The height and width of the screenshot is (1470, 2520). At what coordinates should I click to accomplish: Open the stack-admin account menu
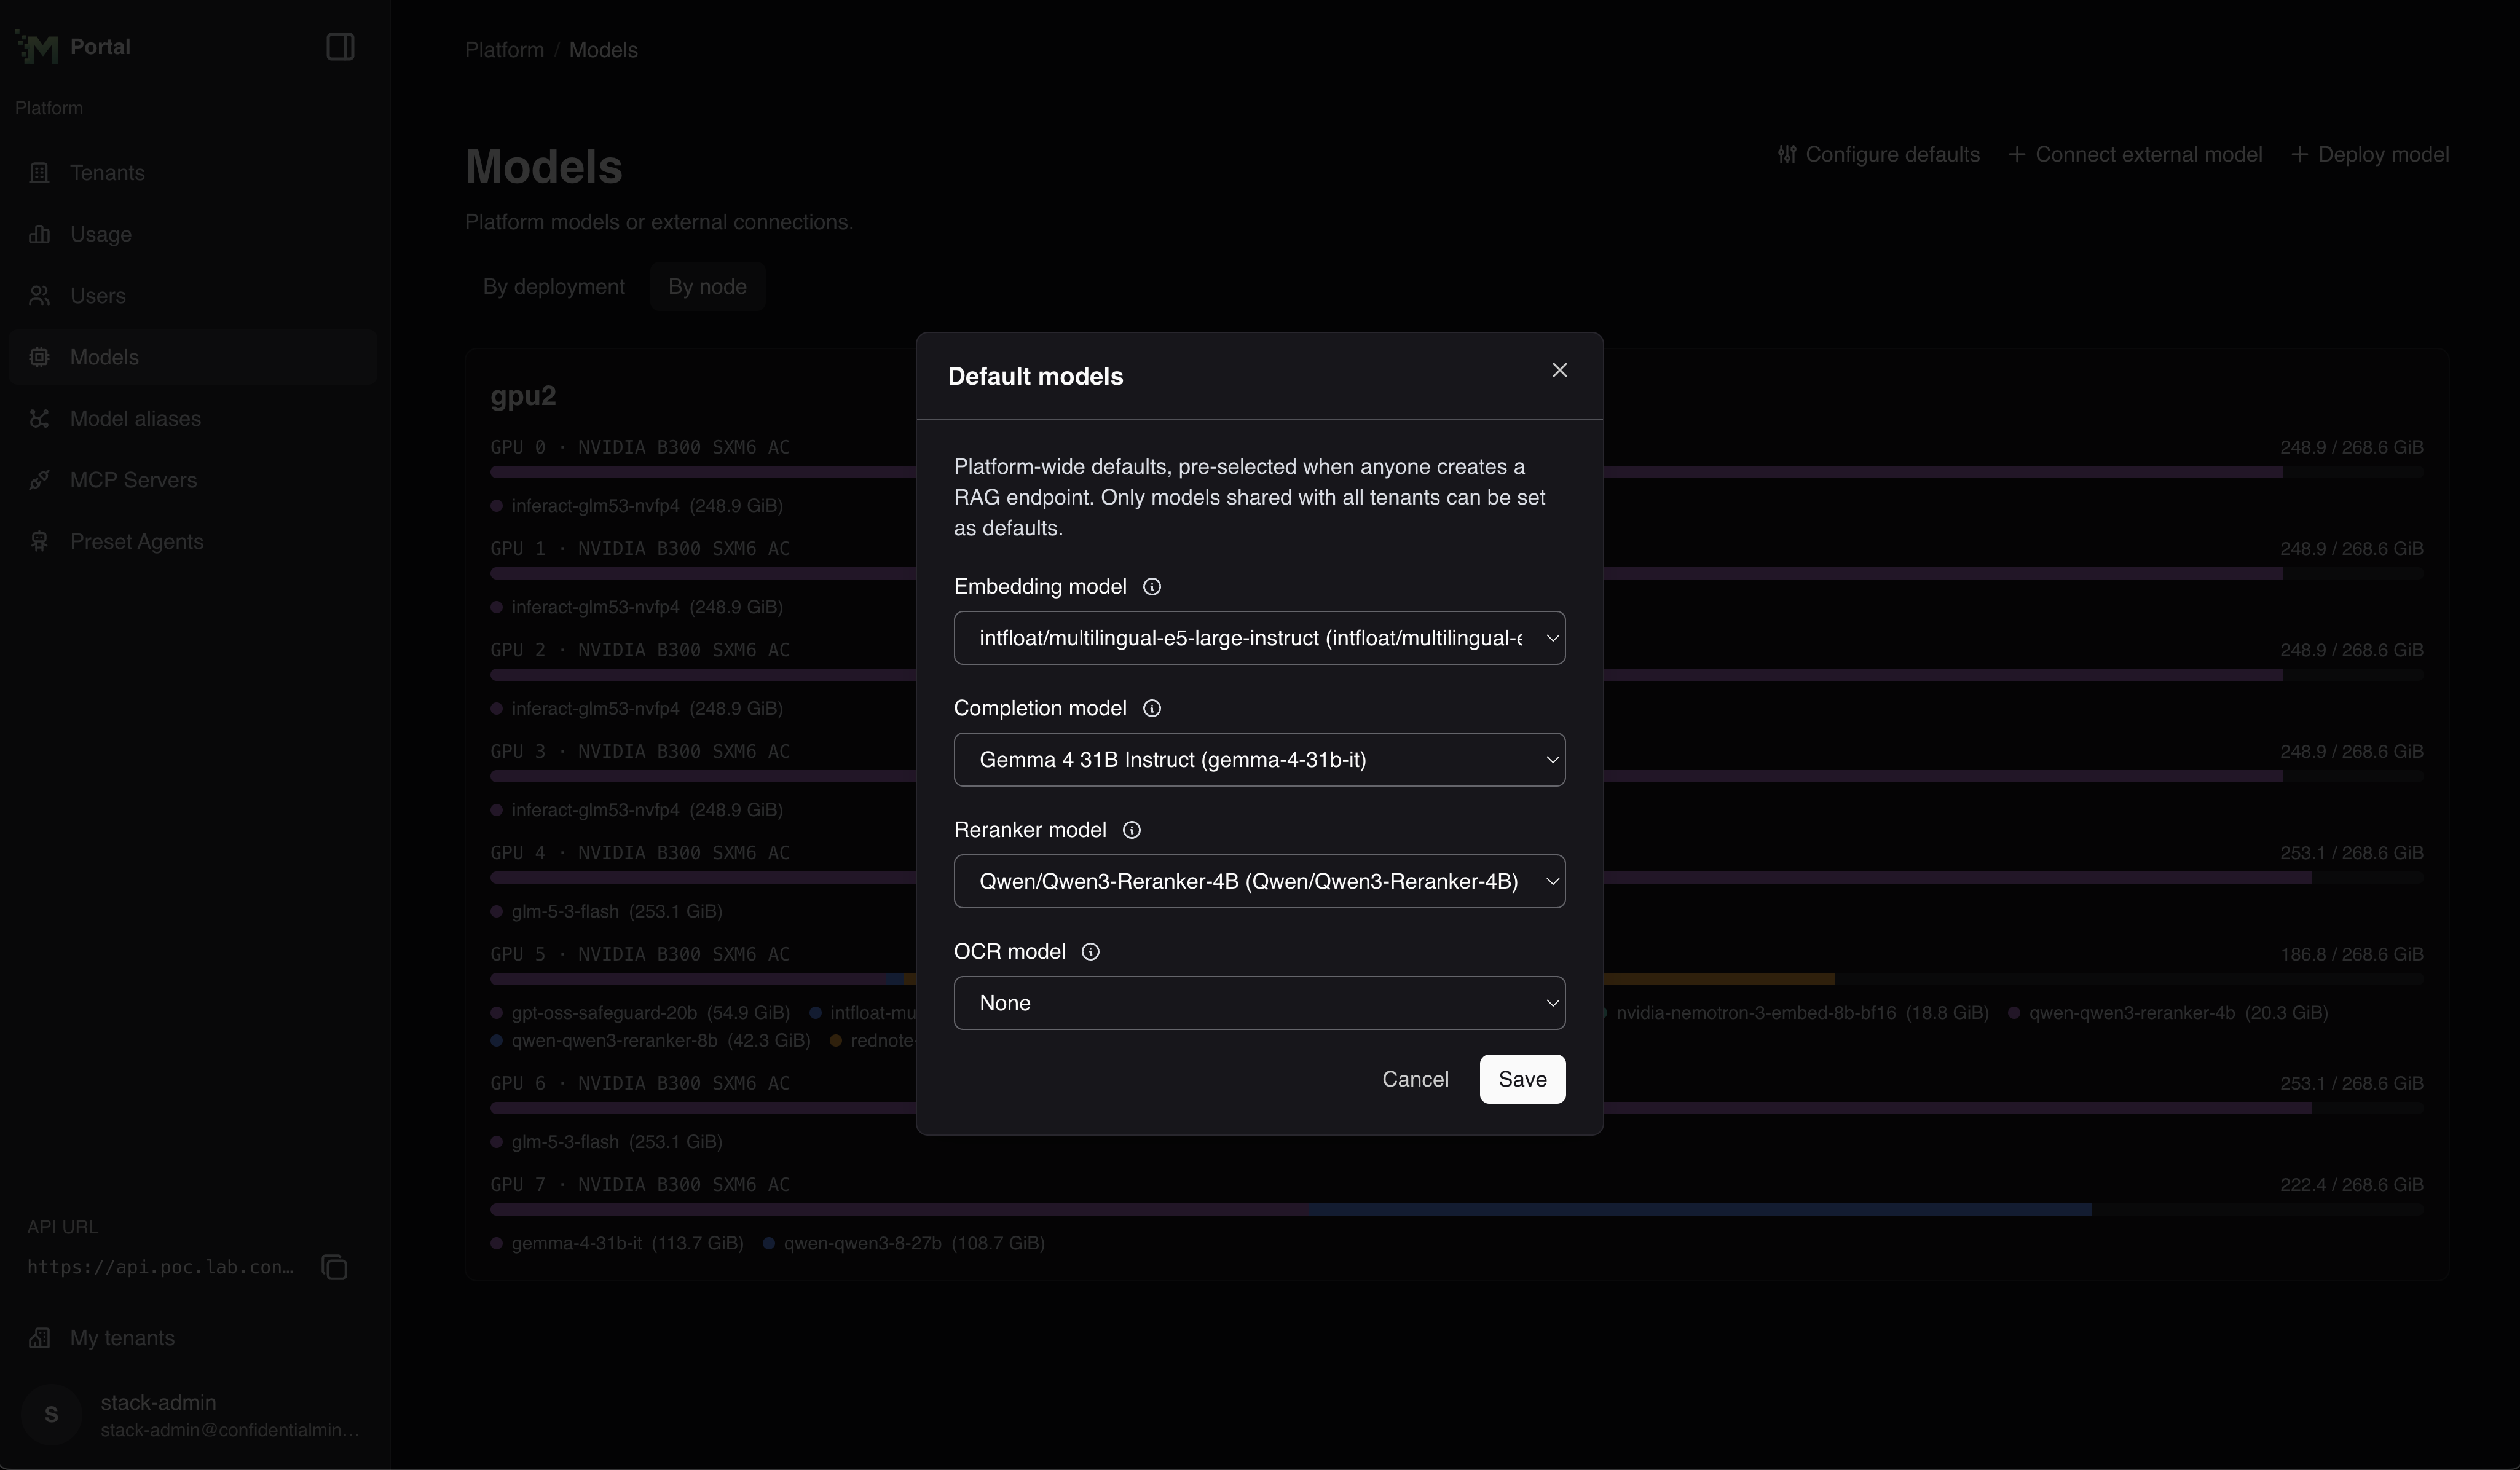[192, 1415]
